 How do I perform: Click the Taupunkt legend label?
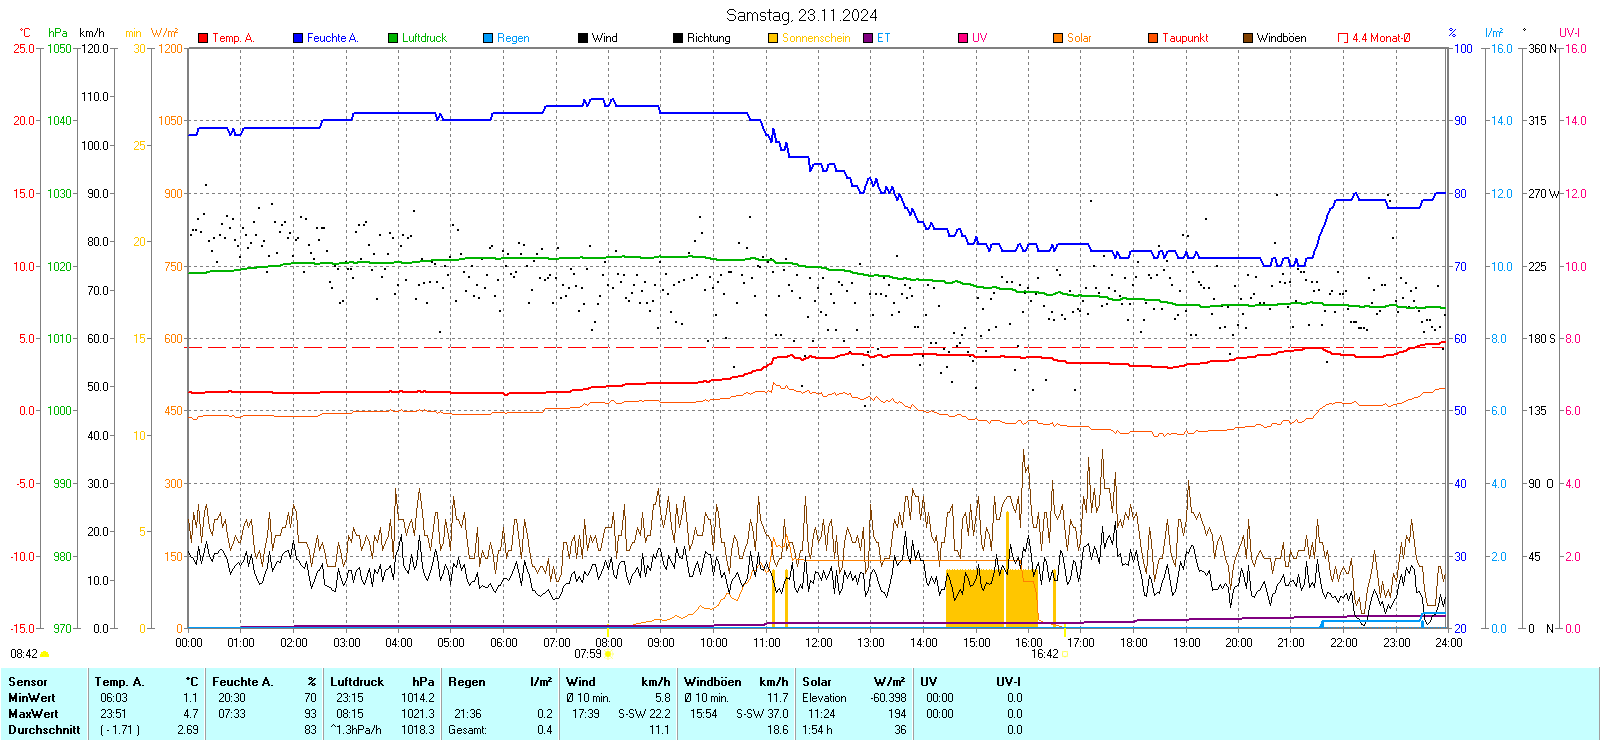1185,38
